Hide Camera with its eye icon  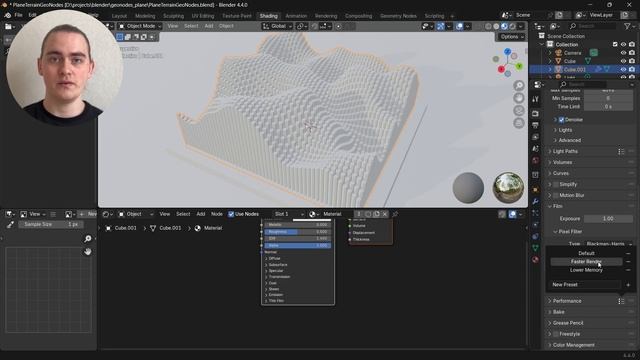623,53
